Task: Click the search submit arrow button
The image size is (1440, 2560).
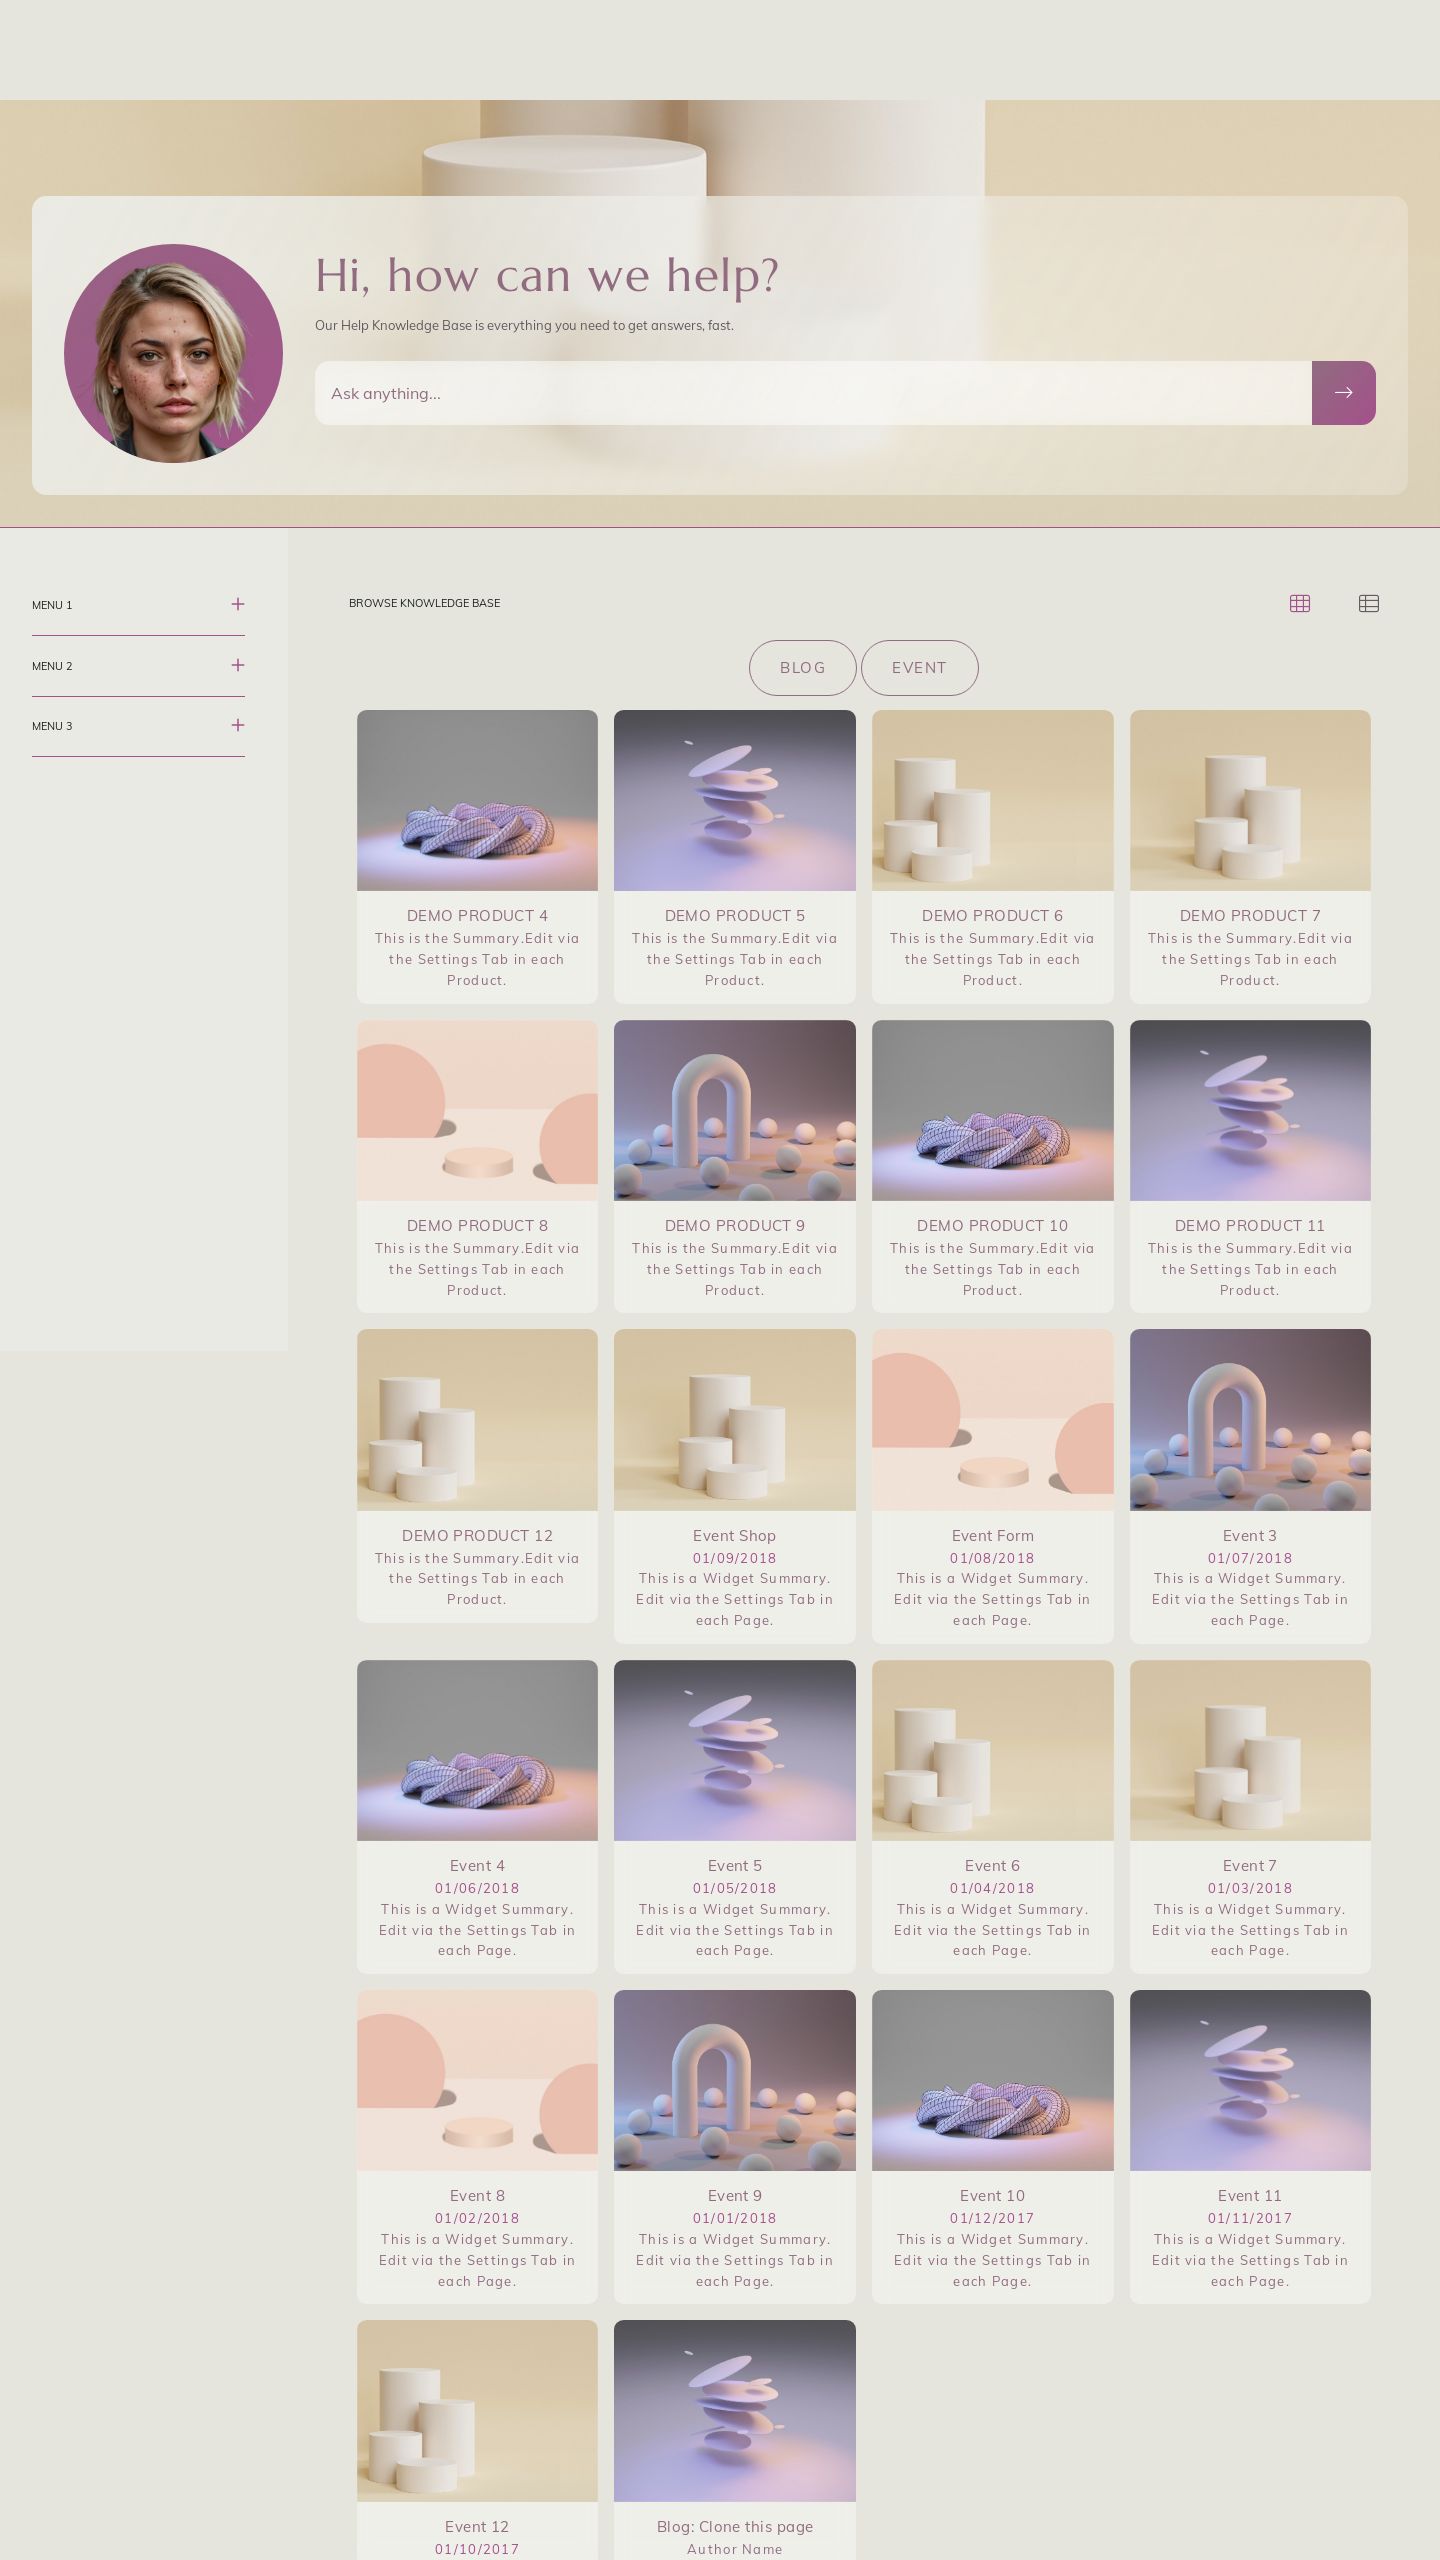Action: (x=1343, y=393)
